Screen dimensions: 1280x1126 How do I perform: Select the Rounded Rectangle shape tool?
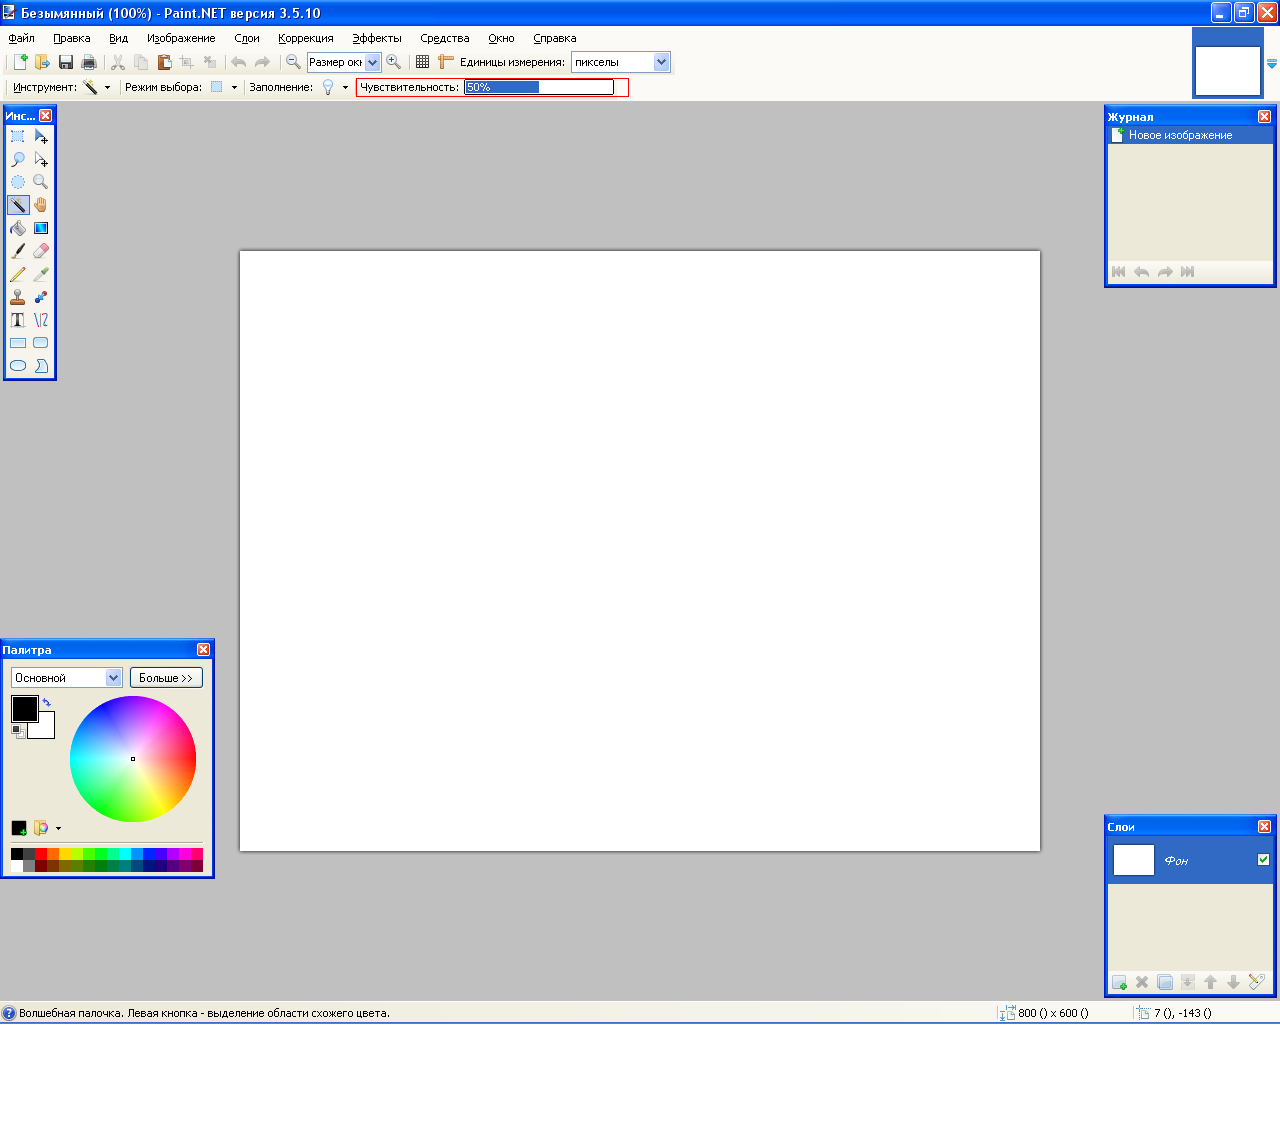click(41, 343)
